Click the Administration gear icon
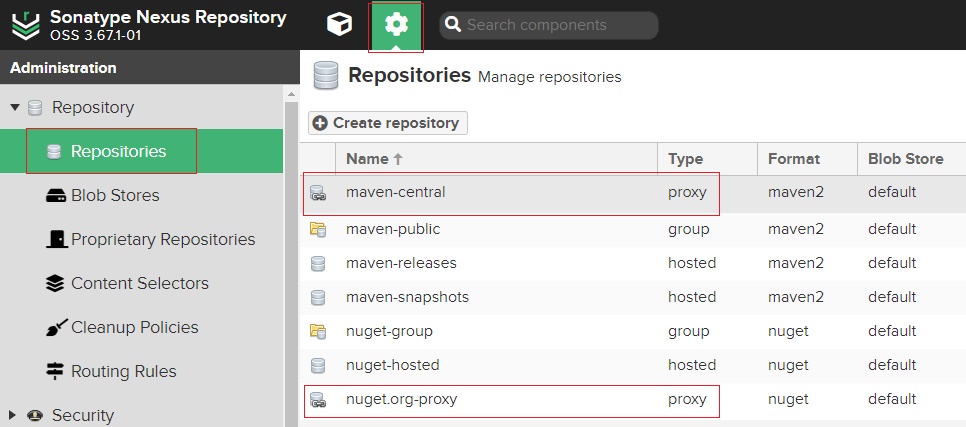 pyautogui.click(x=396, y=25)
